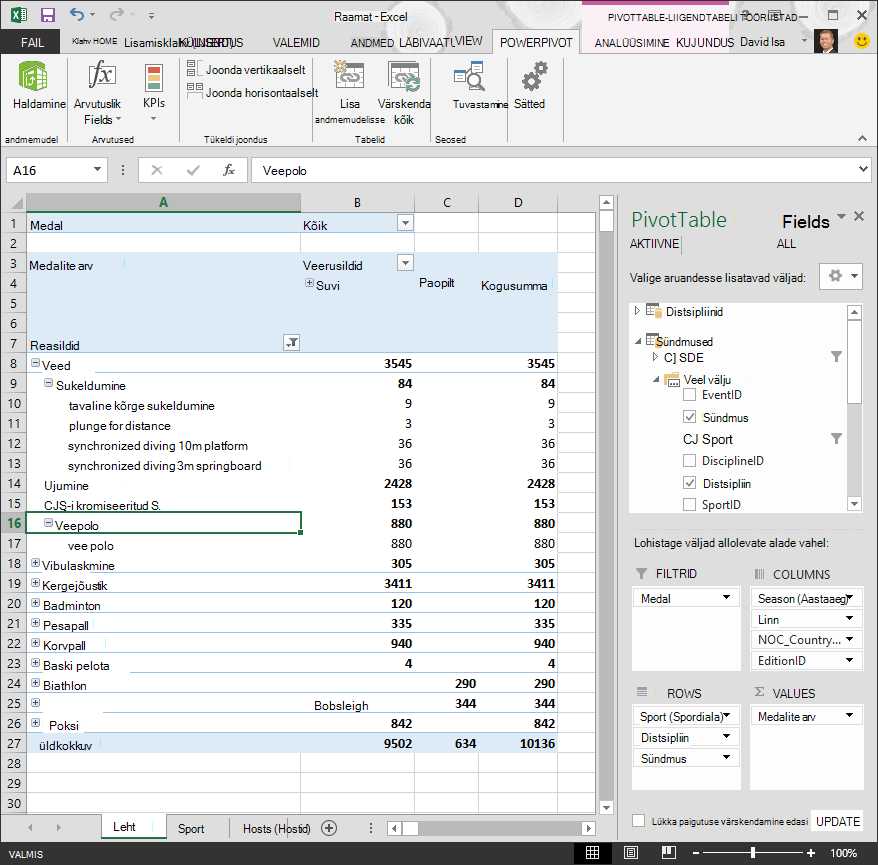The width and height of the screenshot is (878, 865).
Task: Click the worksheet vertical scroll down arrow
Action: click(x=606, y=807)
